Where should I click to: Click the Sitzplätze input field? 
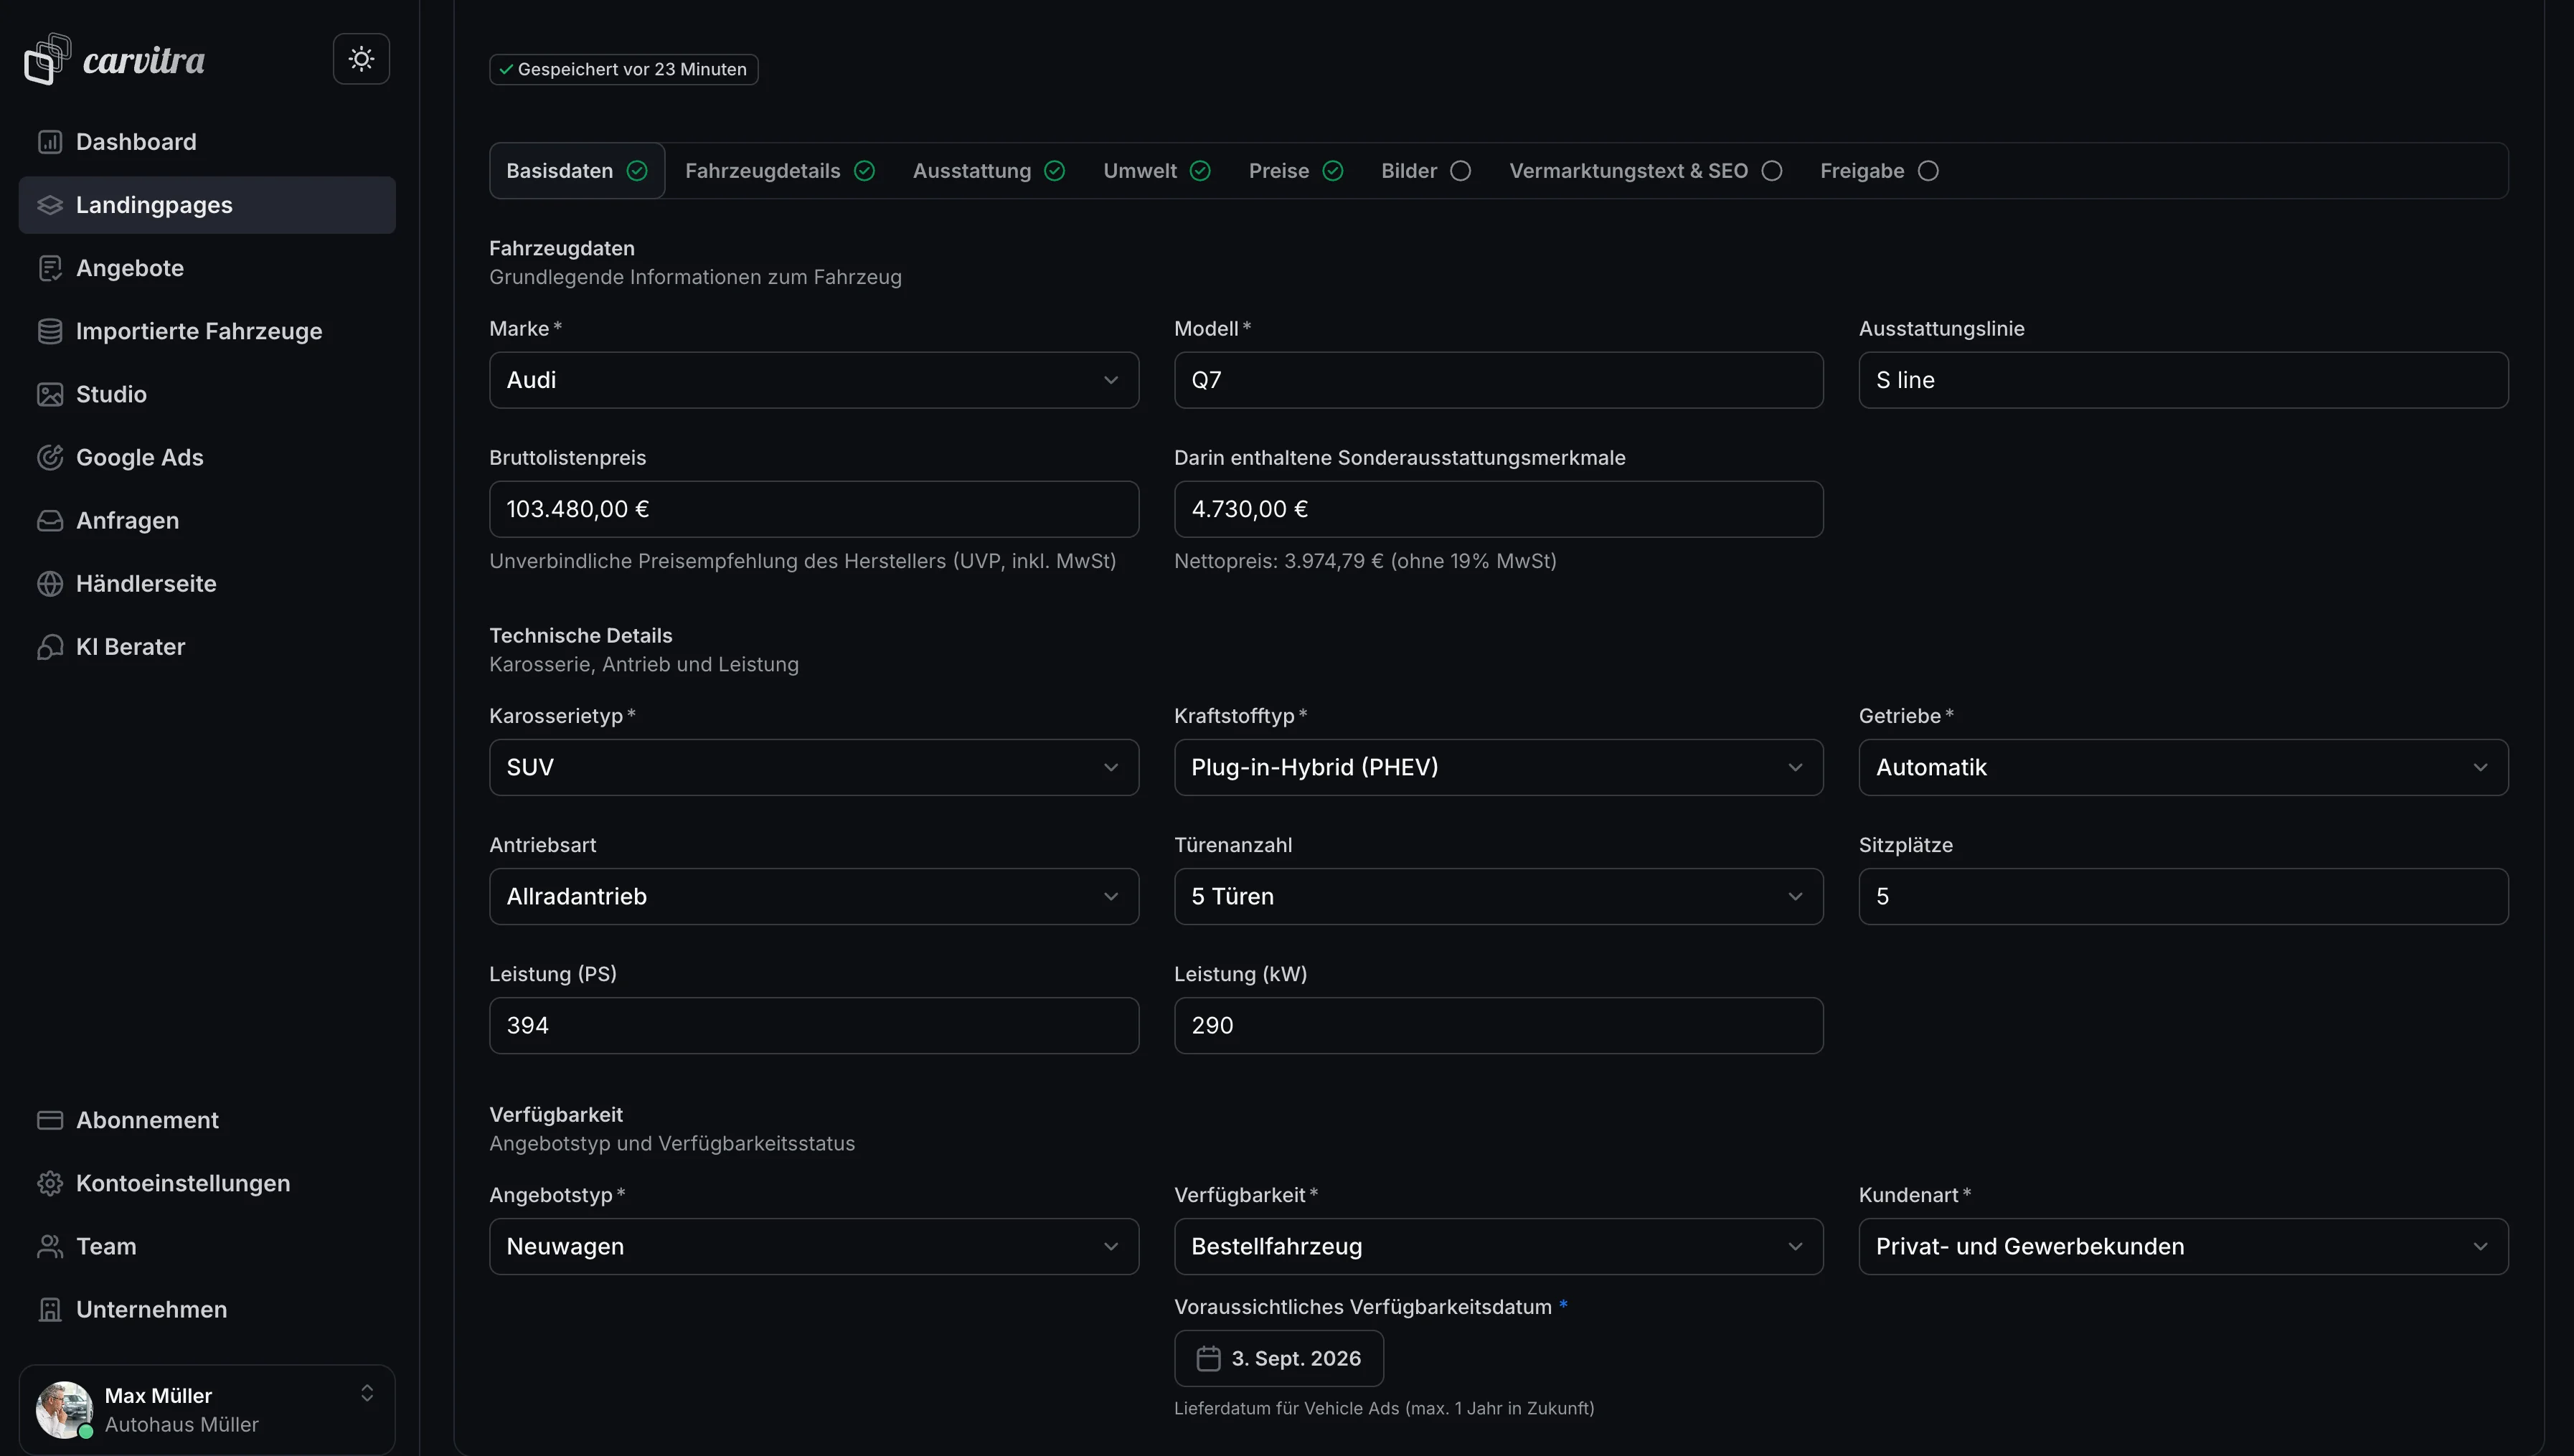pyautogui.click(x=2183, y=896)
